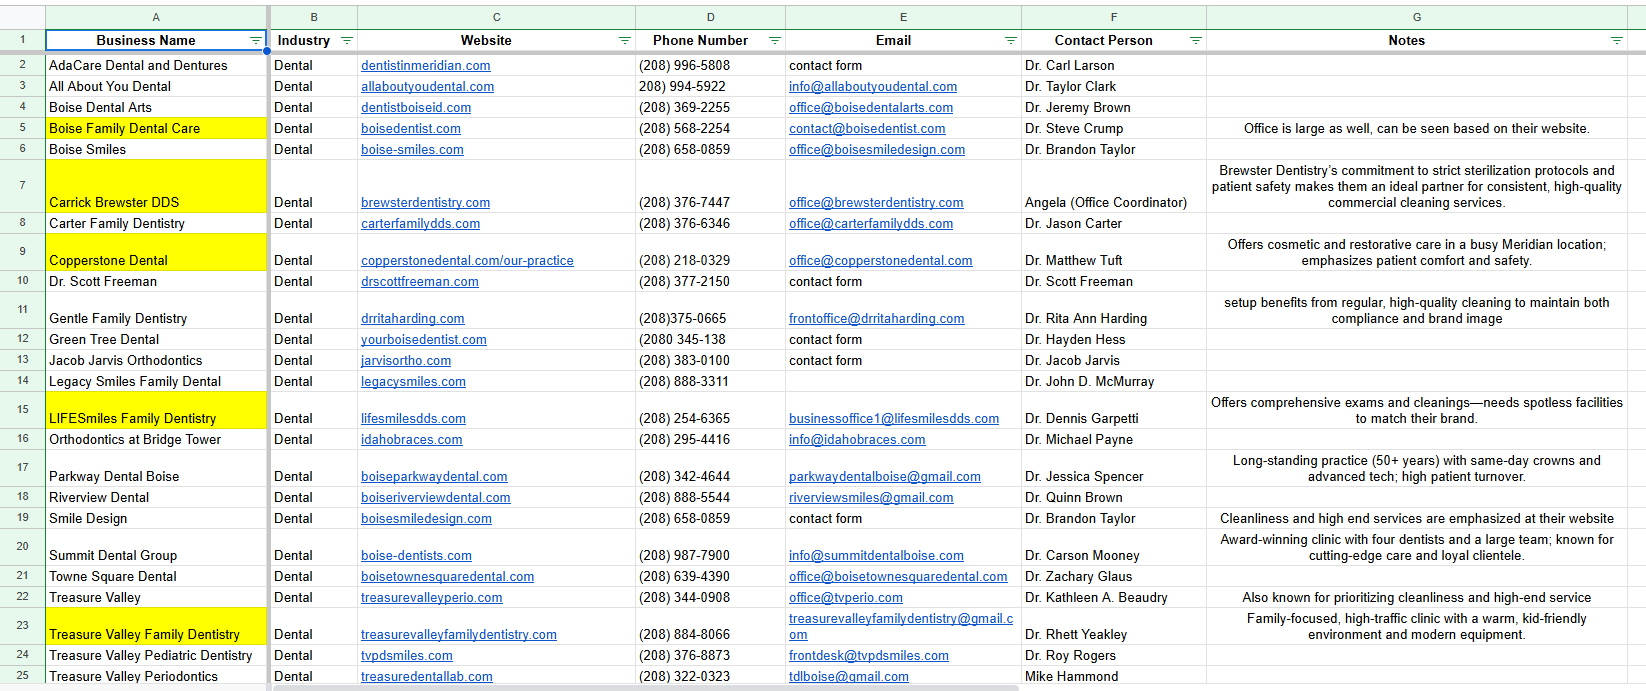Follow the frontoffice@drritaharding.com email link
The height and width of the screenshot is (691, 1646).
[x=877, y=319]
